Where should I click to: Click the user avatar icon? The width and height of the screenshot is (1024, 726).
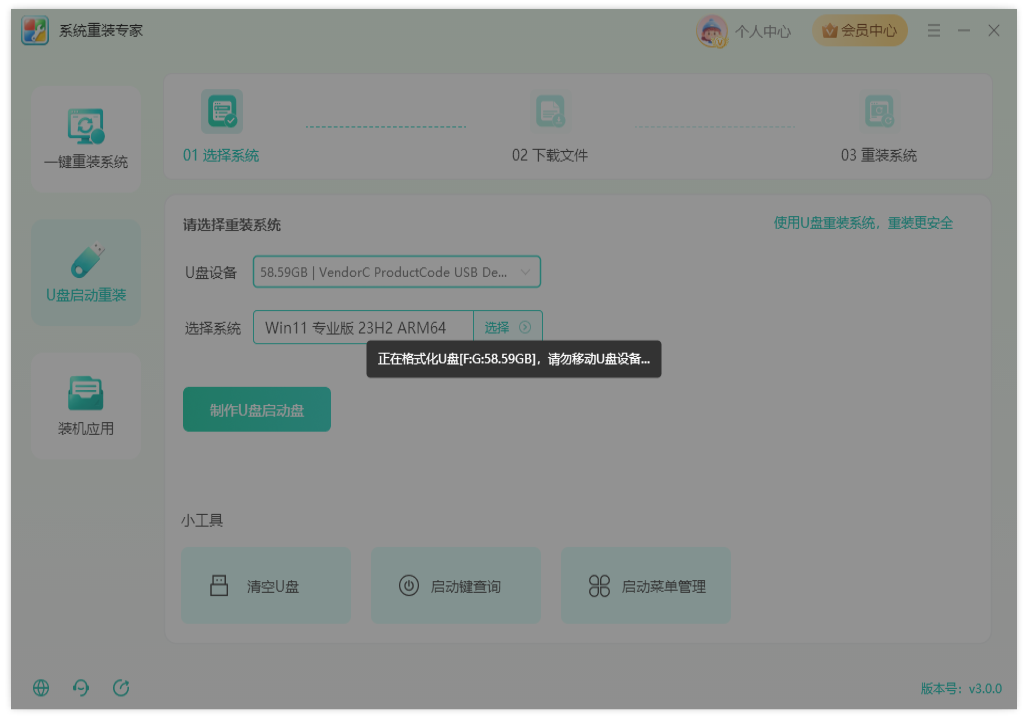click(x=711, y=31)
